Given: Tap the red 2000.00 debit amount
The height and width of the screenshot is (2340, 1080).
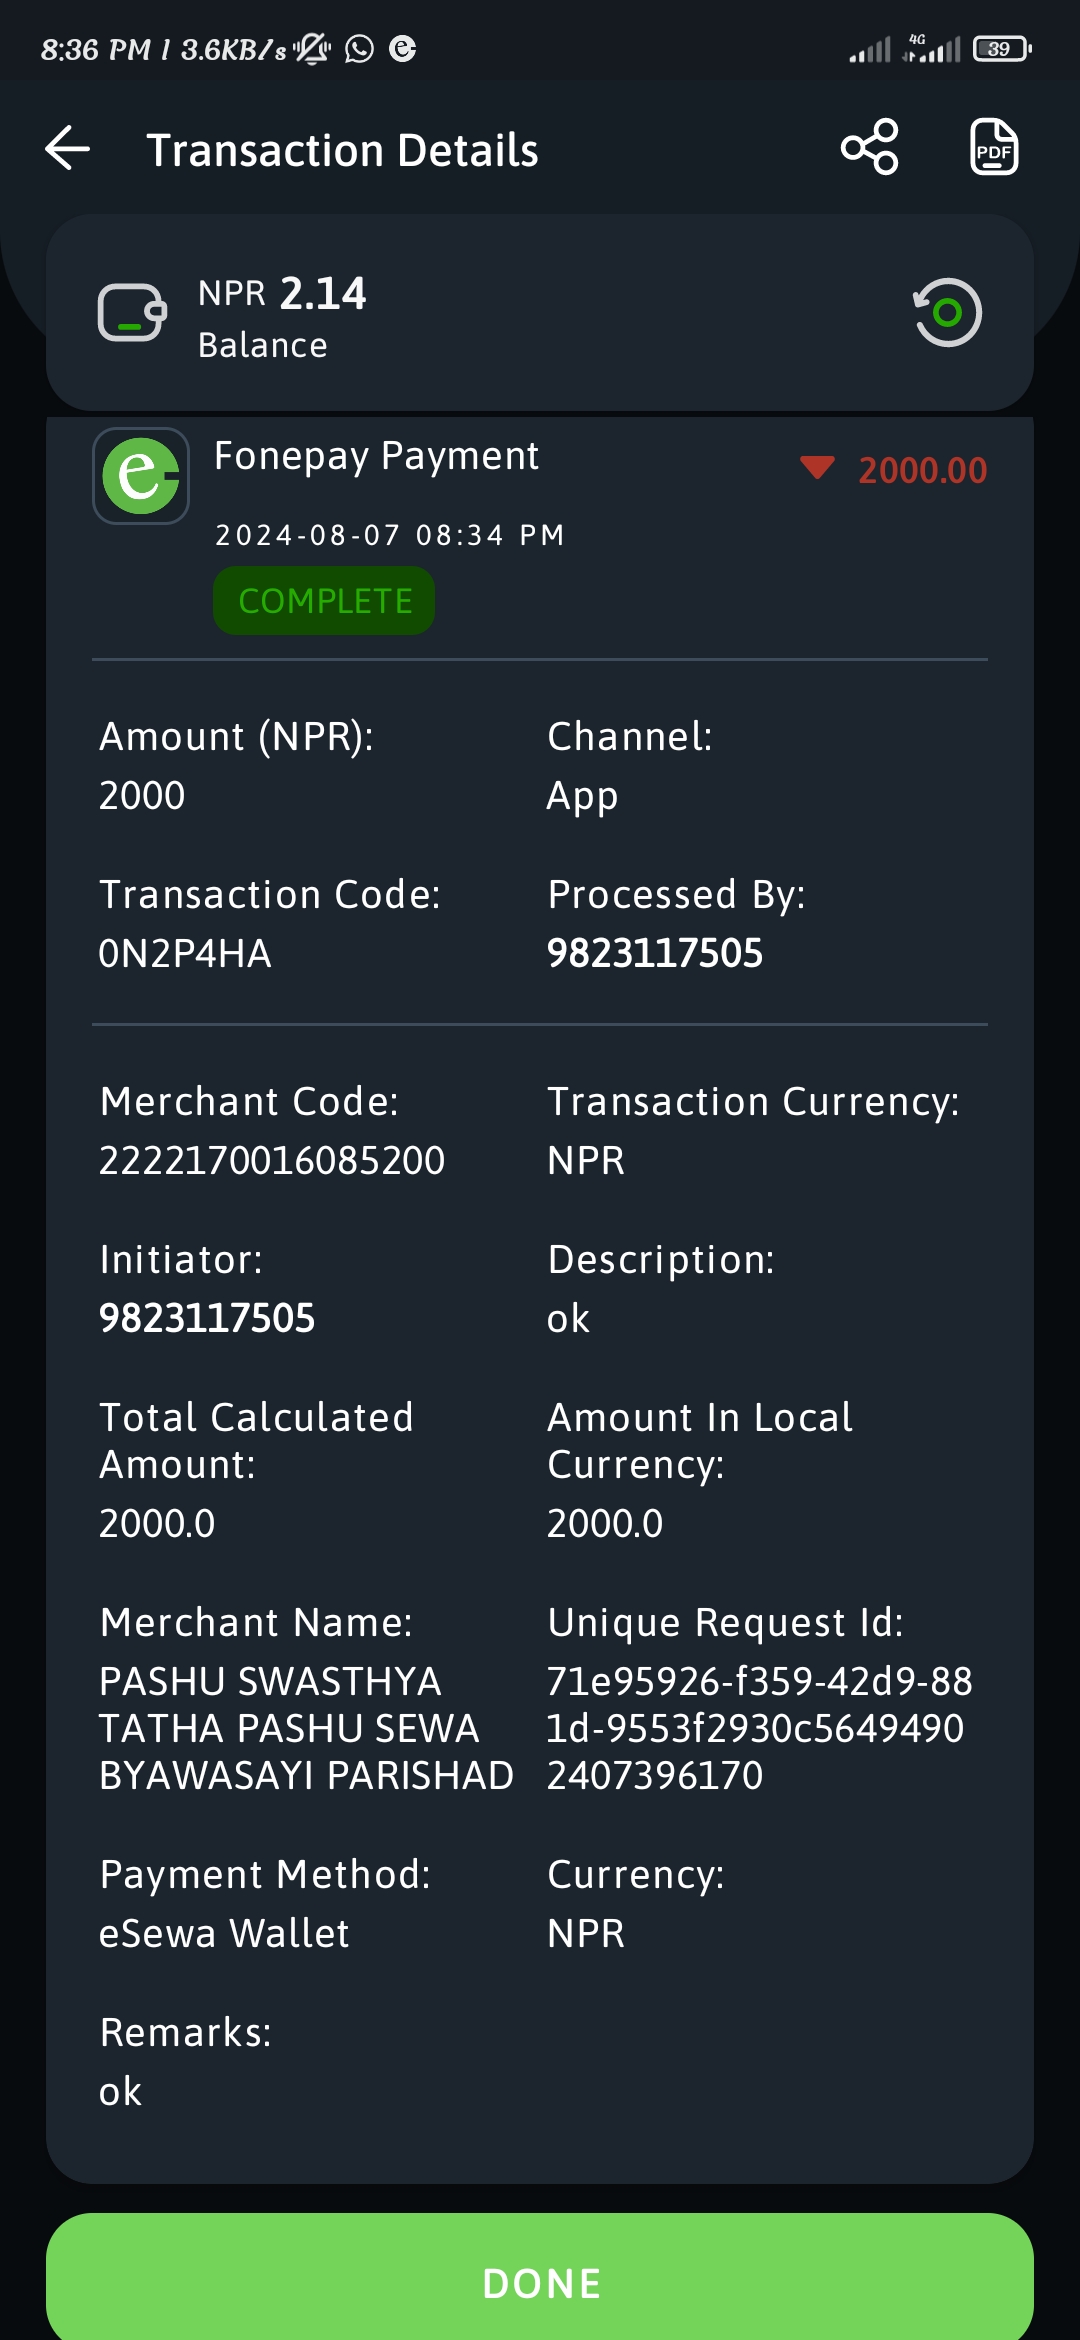Looking at the screenshot, I should pyautogui.click(x=922, y=470).
